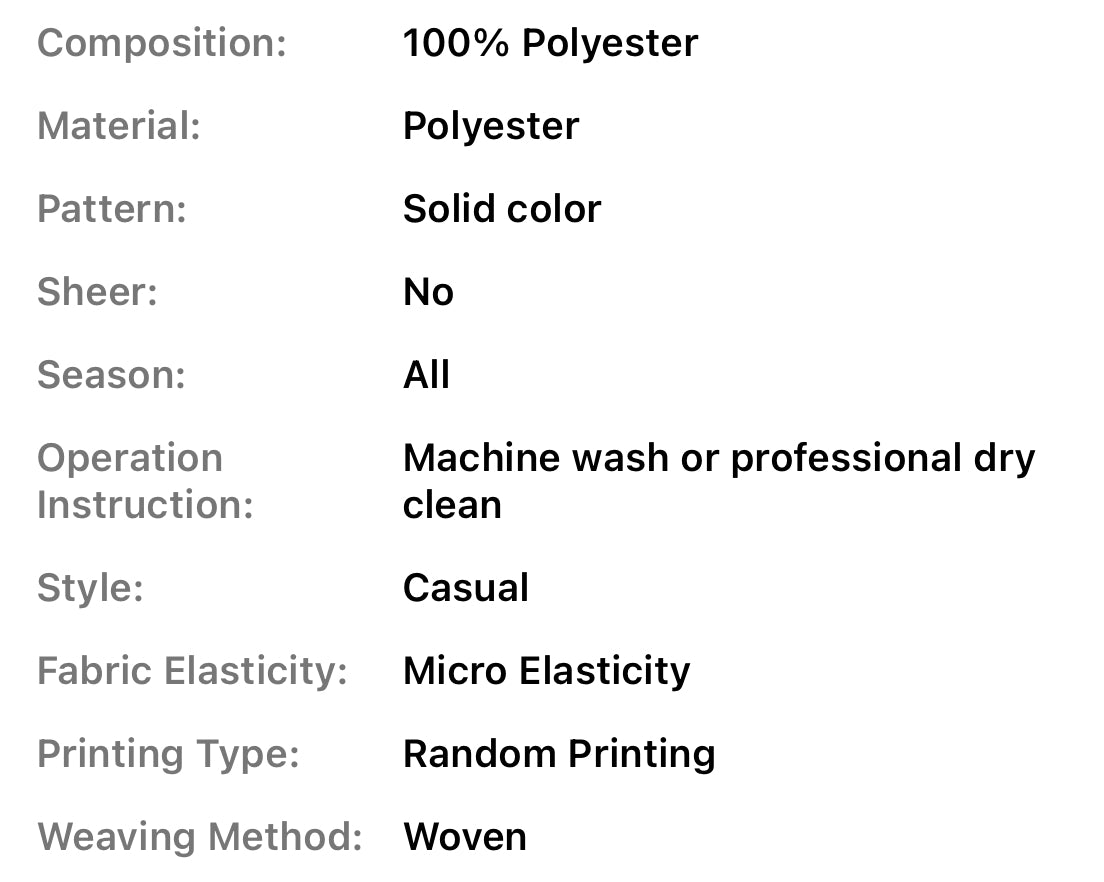Click the Season label

click(111, 375)
